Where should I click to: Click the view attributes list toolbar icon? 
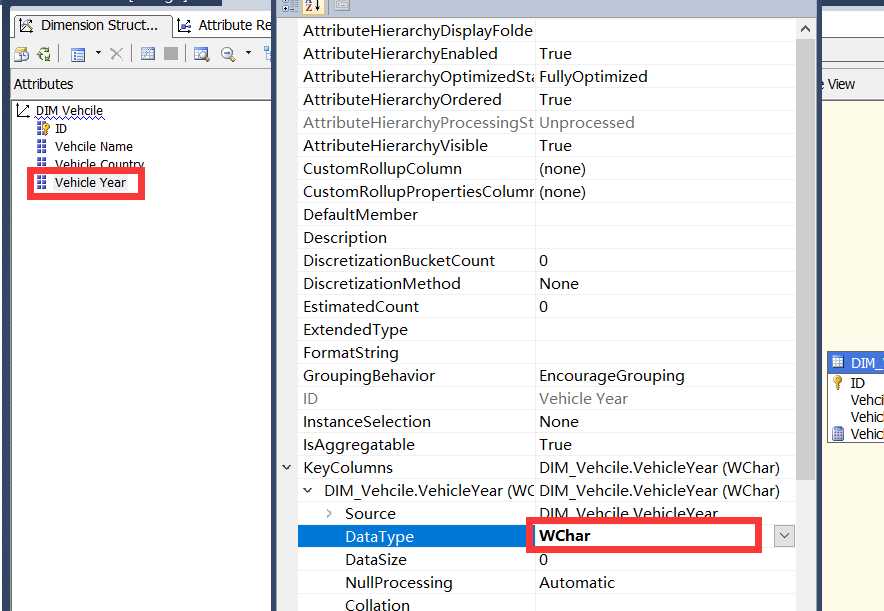[x=78, y=54]
